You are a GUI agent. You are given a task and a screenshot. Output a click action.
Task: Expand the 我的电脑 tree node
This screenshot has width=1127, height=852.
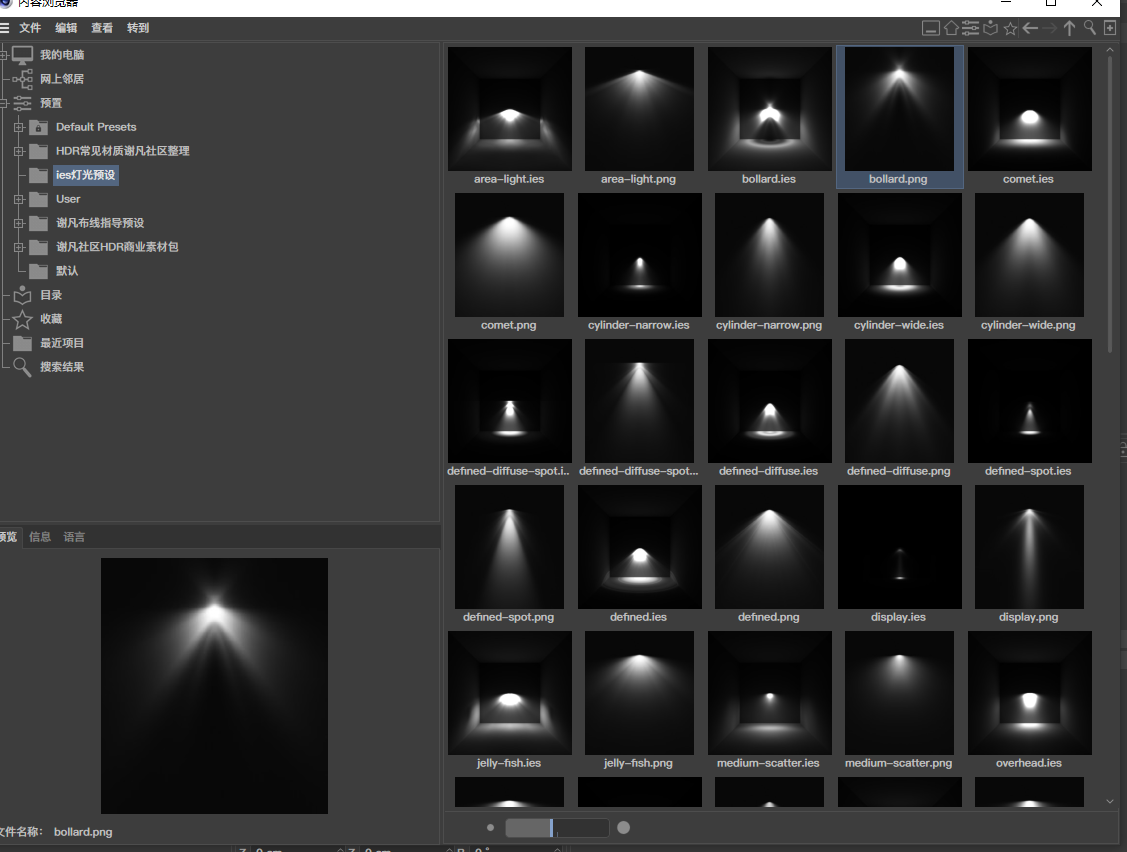pyautogui.click(x=4, y=55)
